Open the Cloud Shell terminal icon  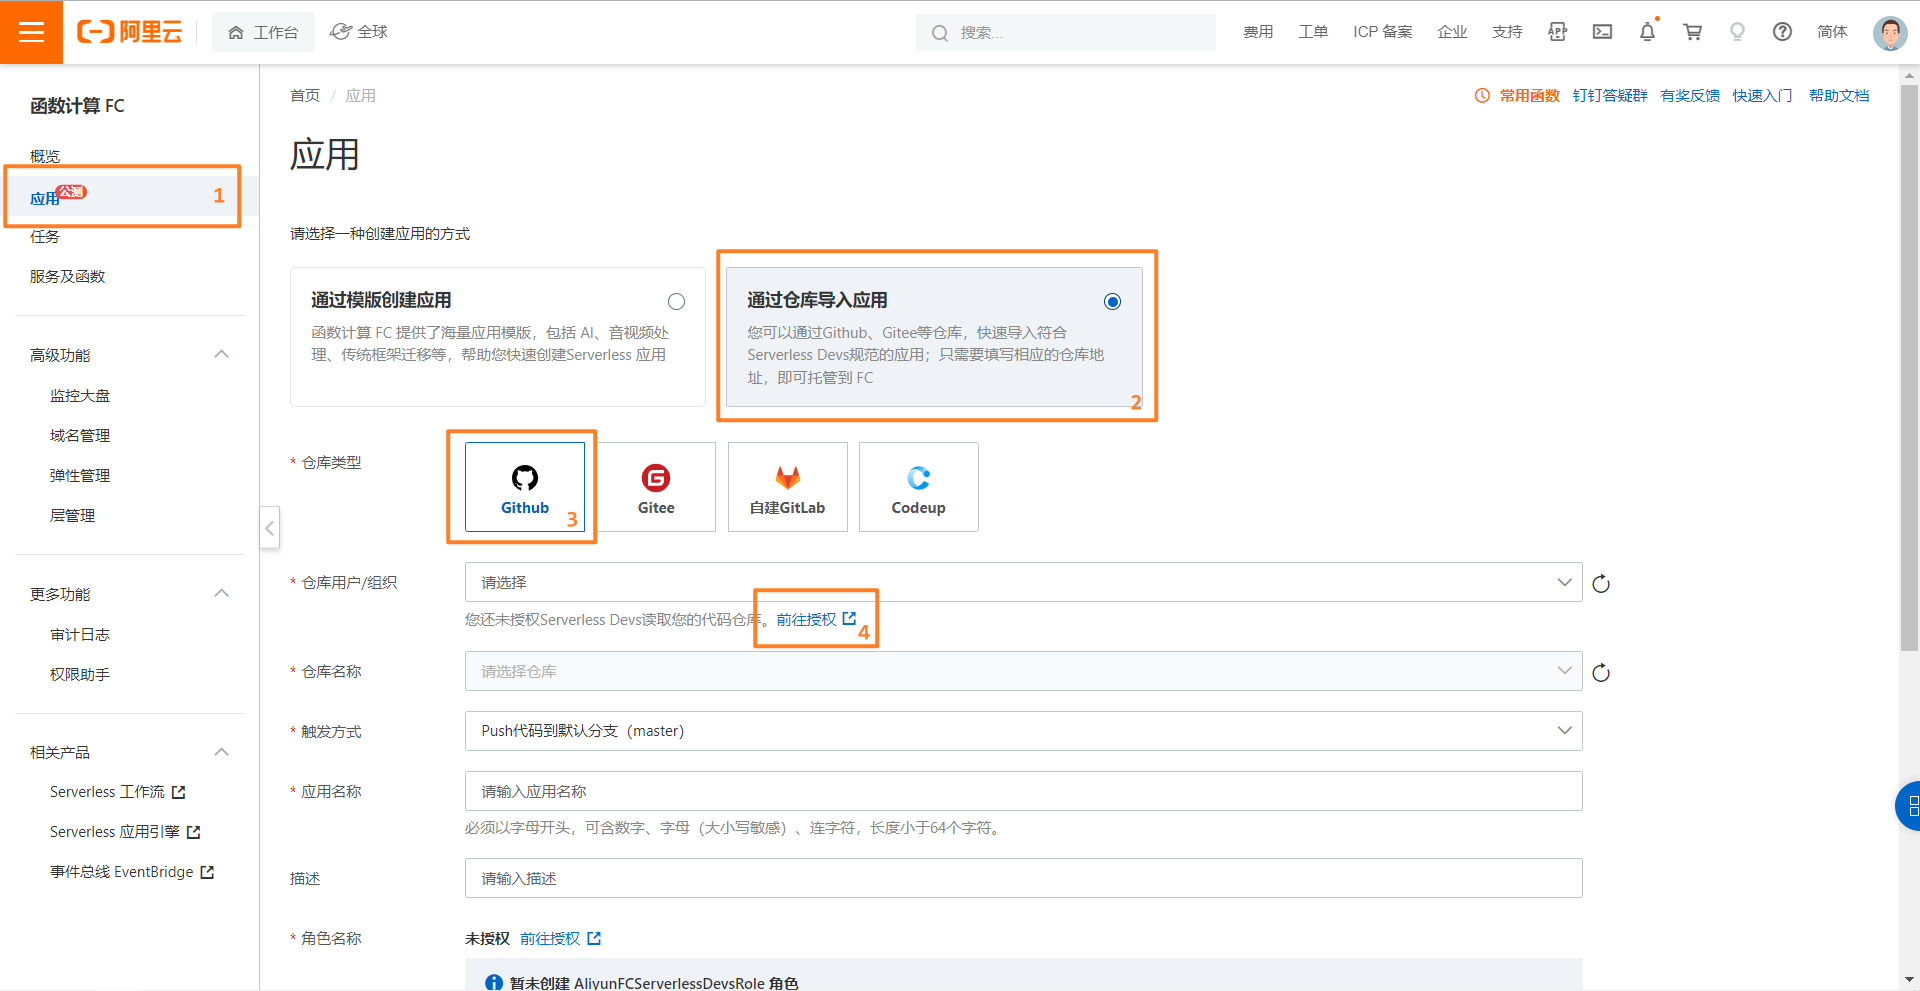(x=1602, y=32)
